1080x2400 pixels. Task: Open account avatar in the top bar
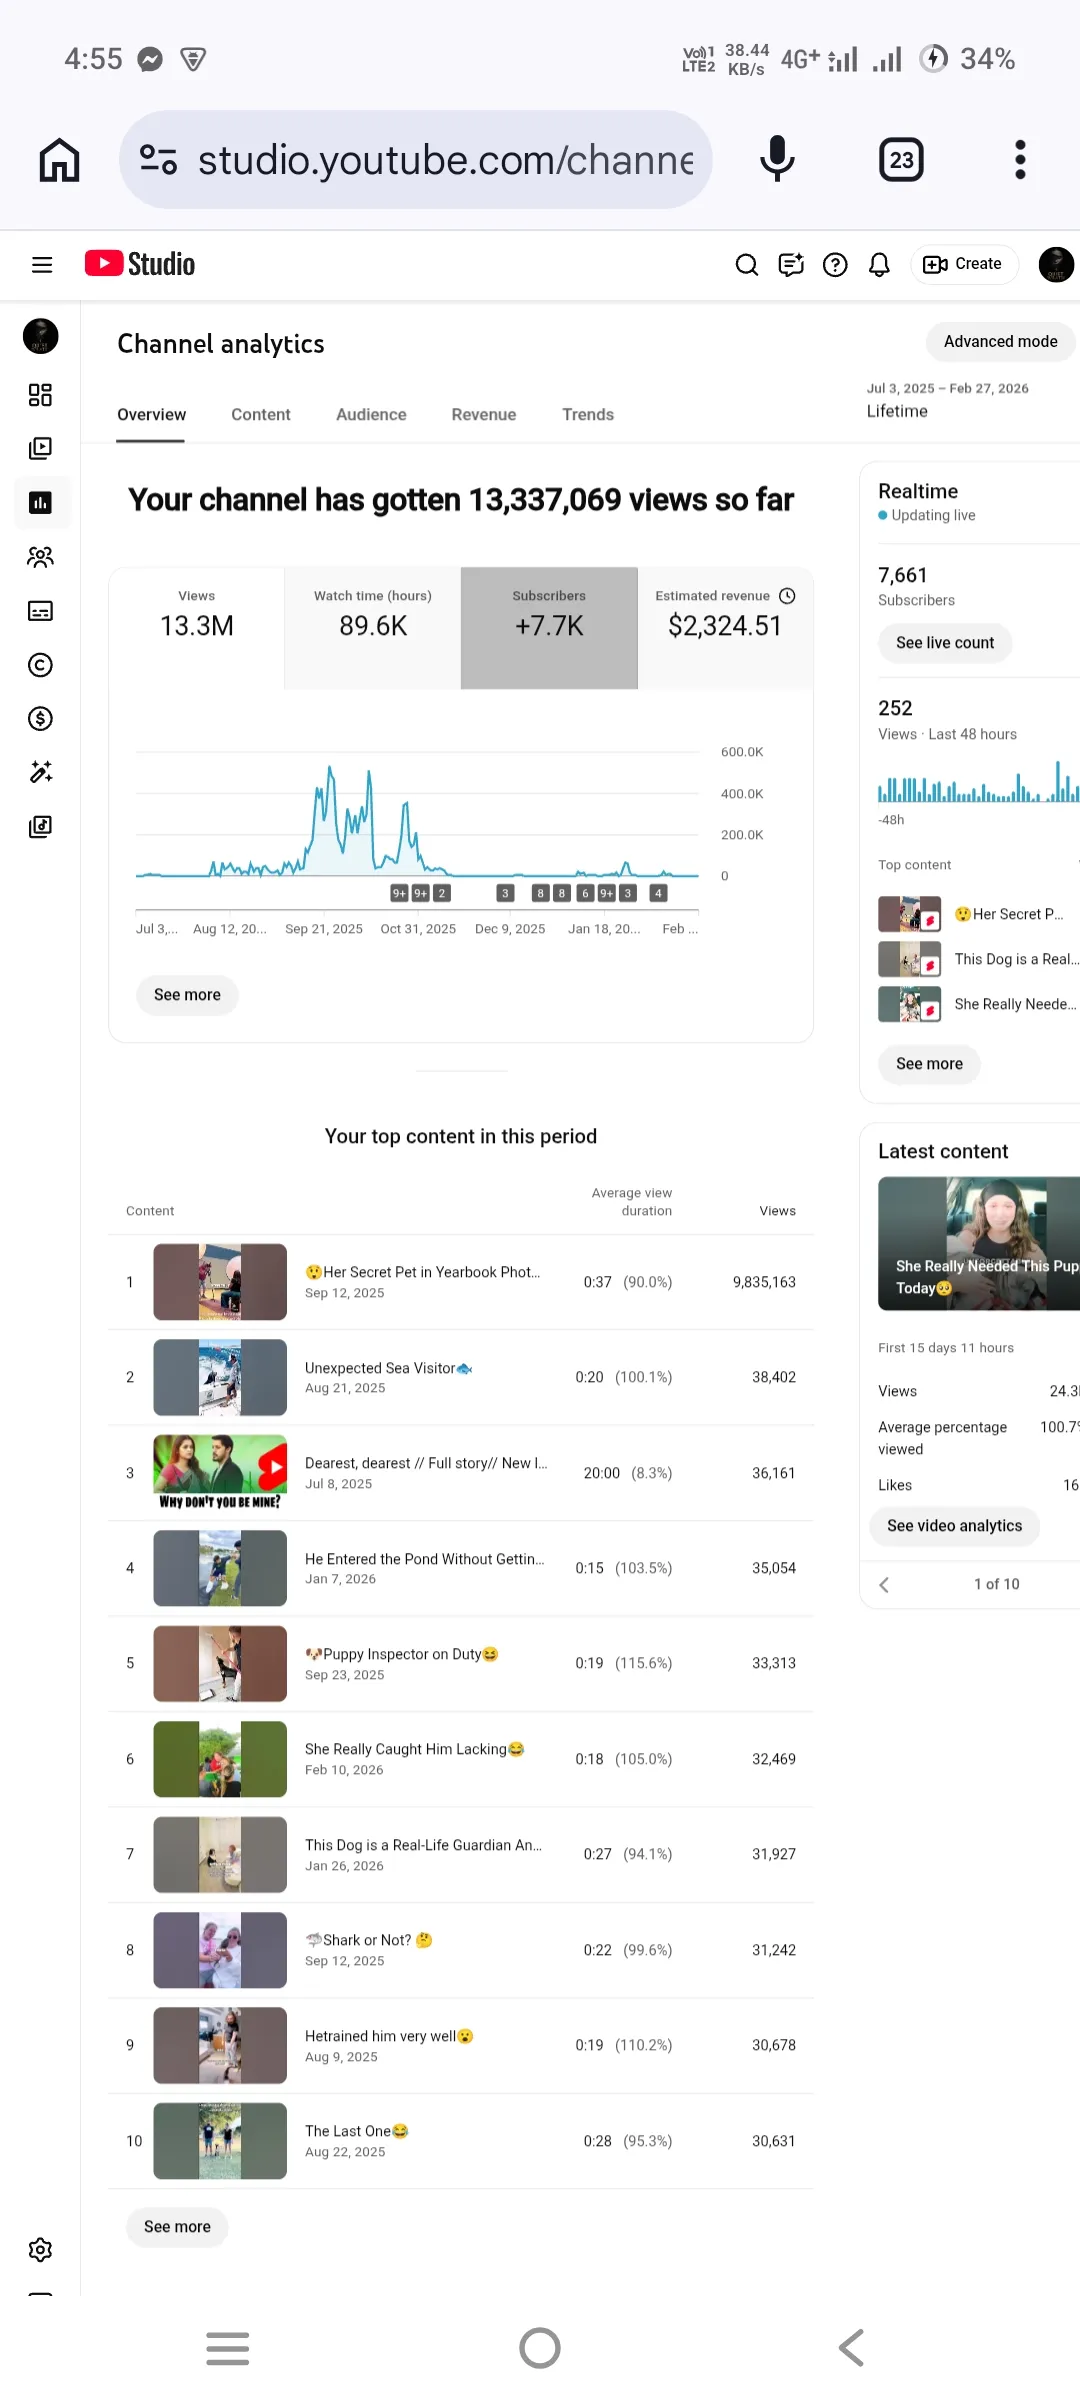(1056, 264)
